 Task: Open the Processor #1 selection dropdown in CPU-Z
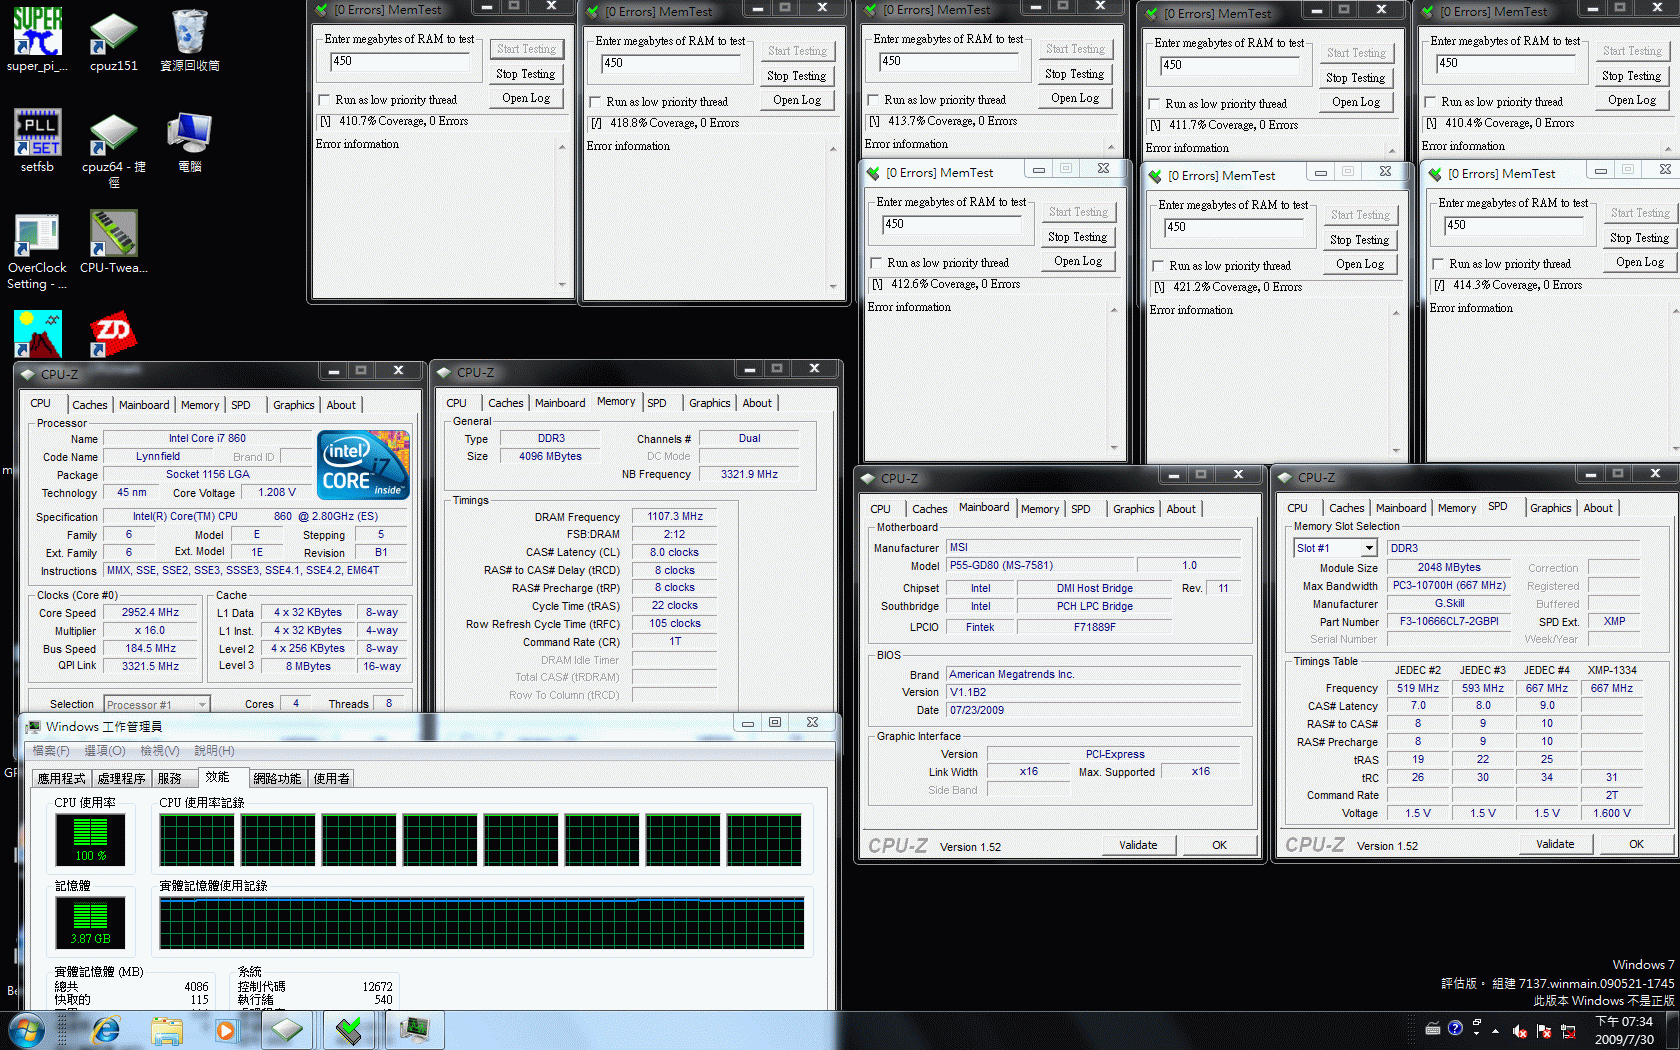202,704
